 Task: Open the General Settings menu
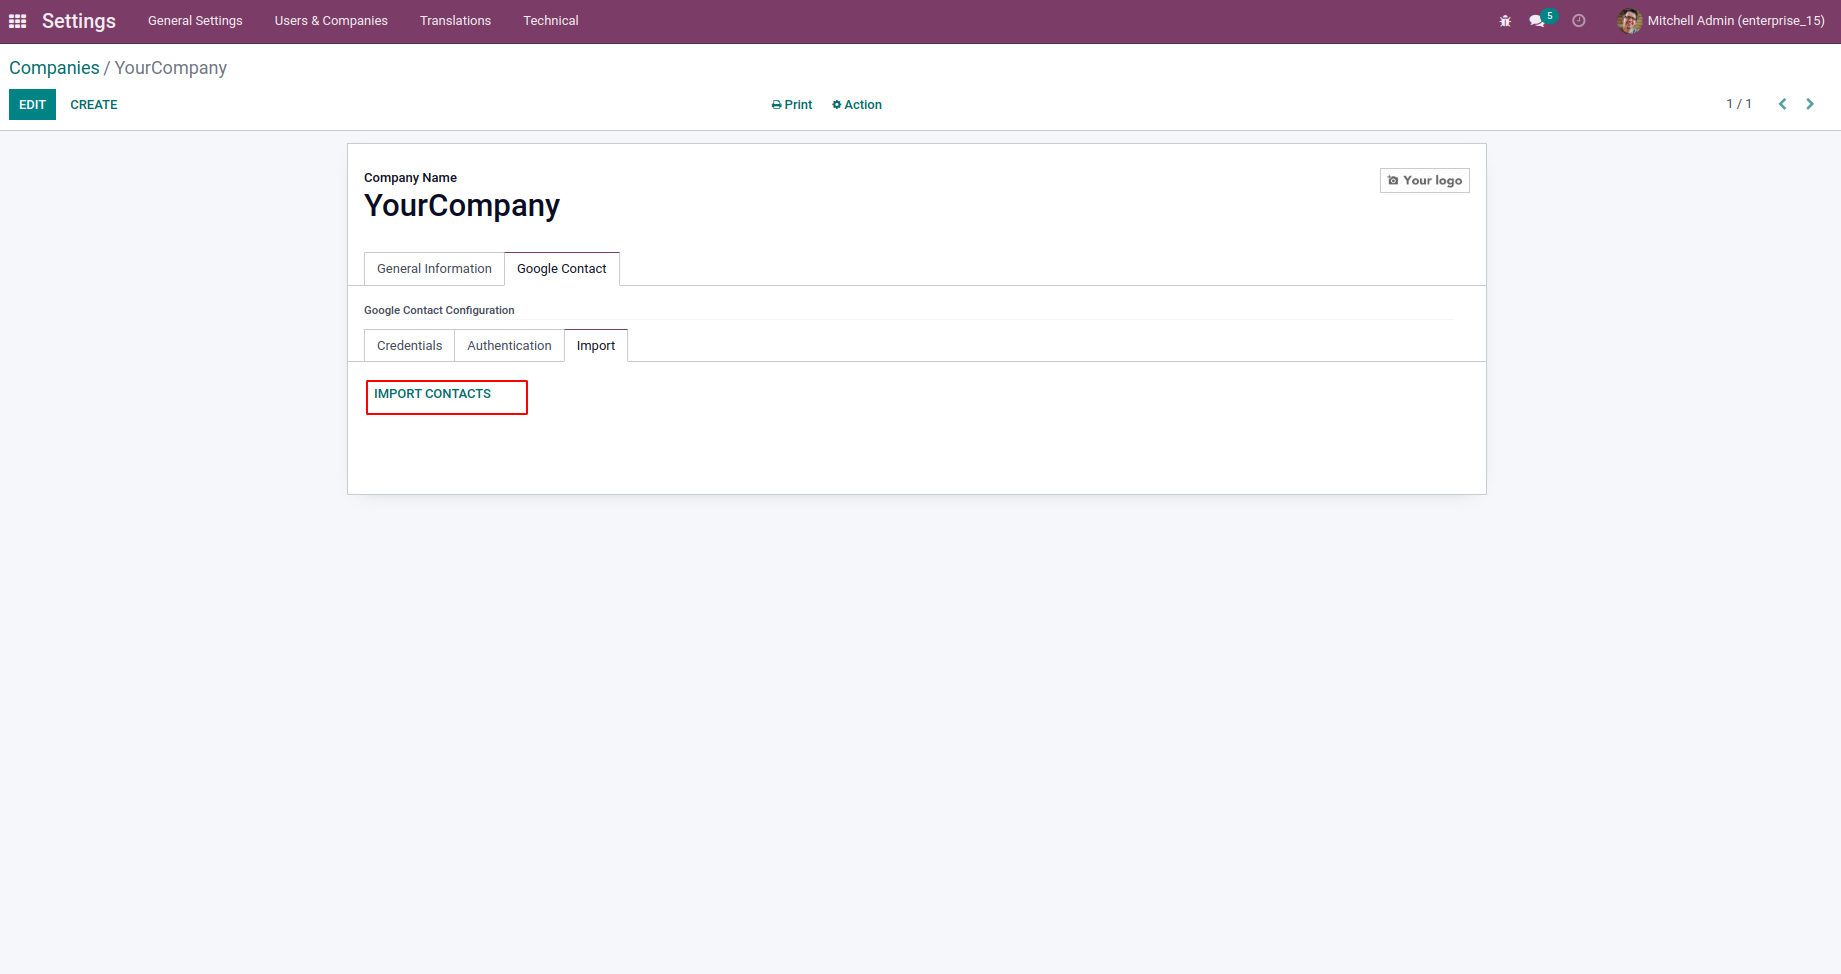[195, 21]
